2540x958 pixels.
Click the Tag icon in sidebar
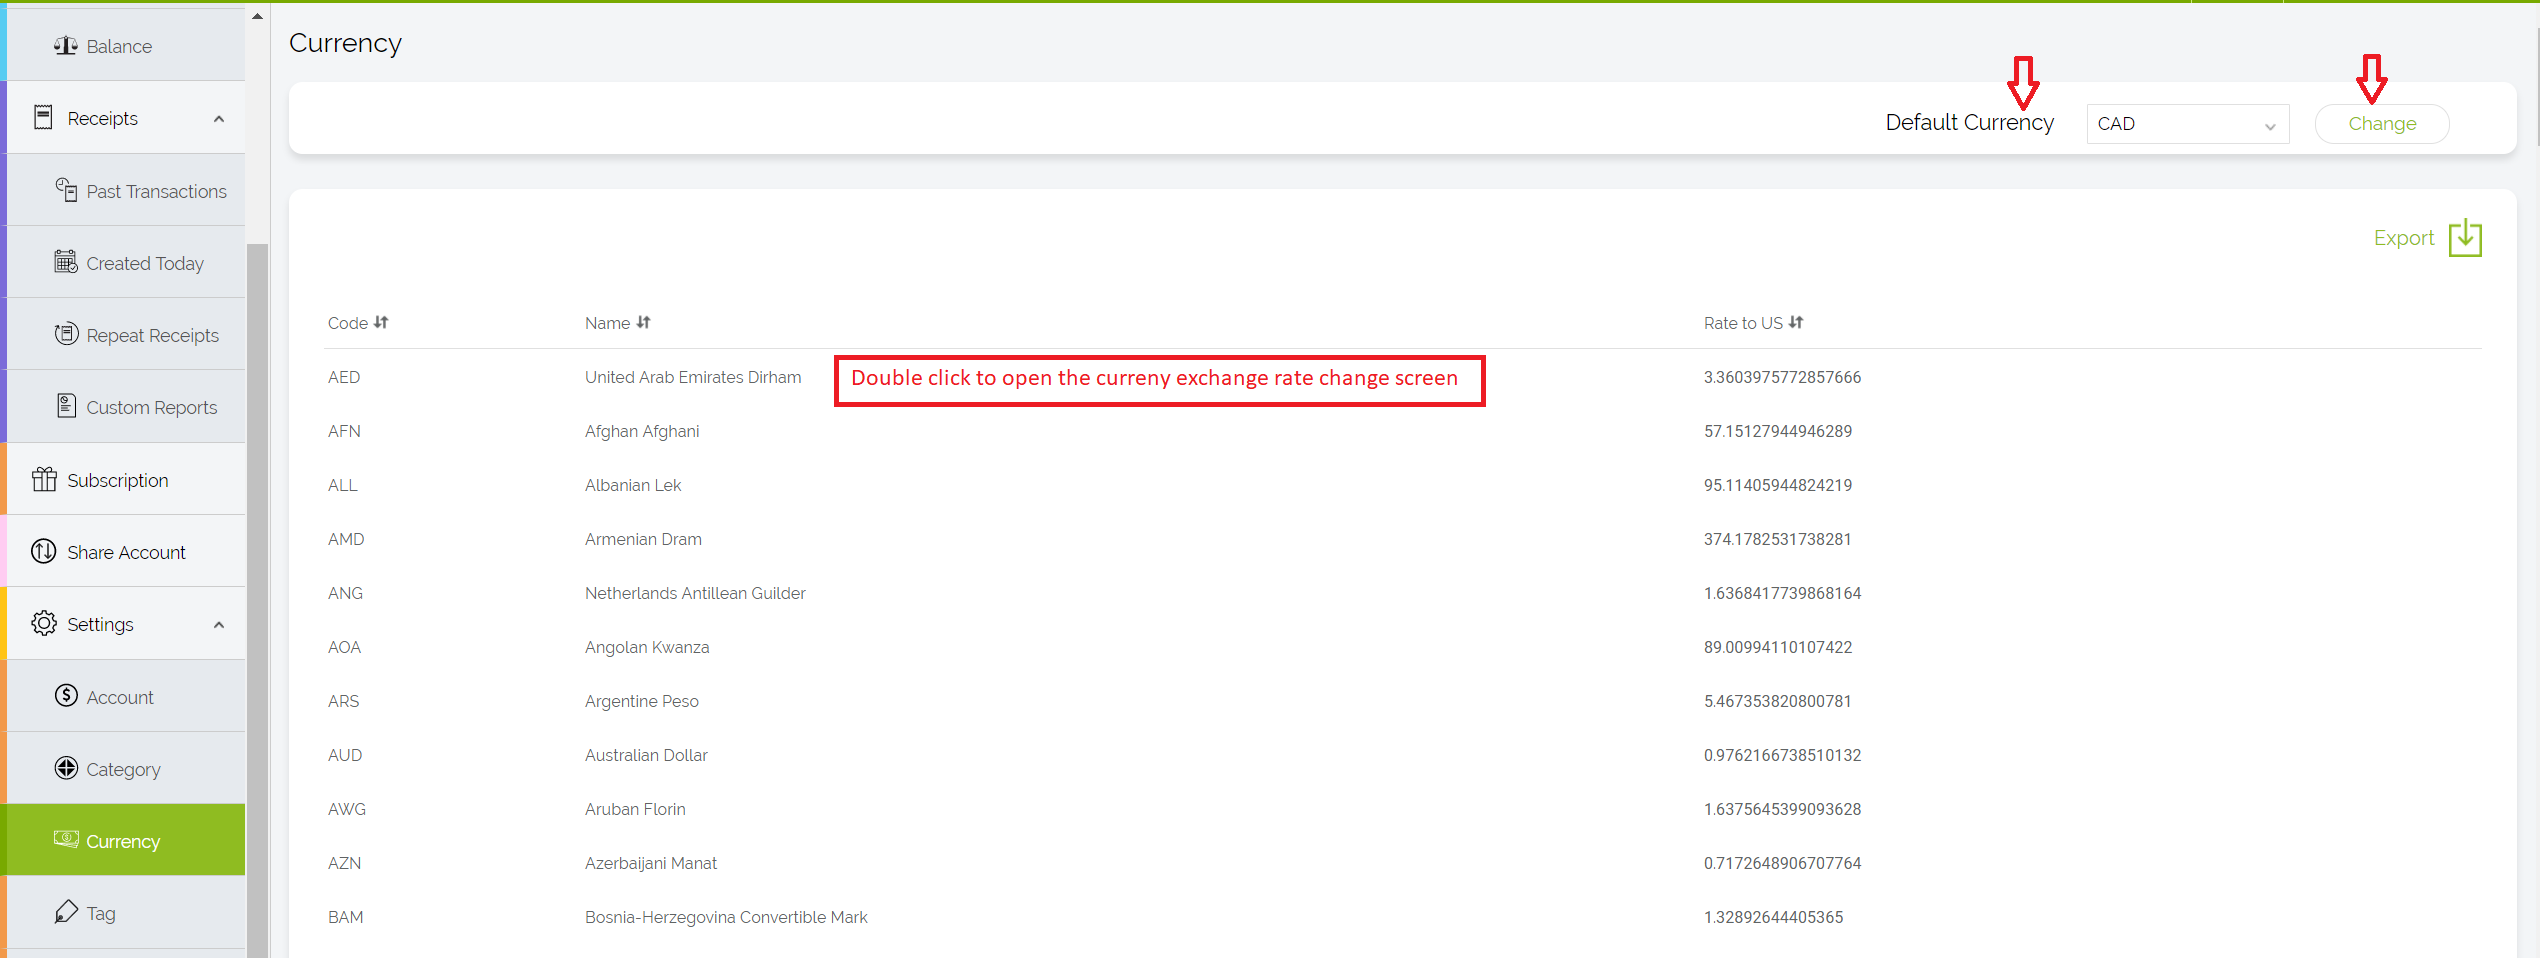(66, 912)
